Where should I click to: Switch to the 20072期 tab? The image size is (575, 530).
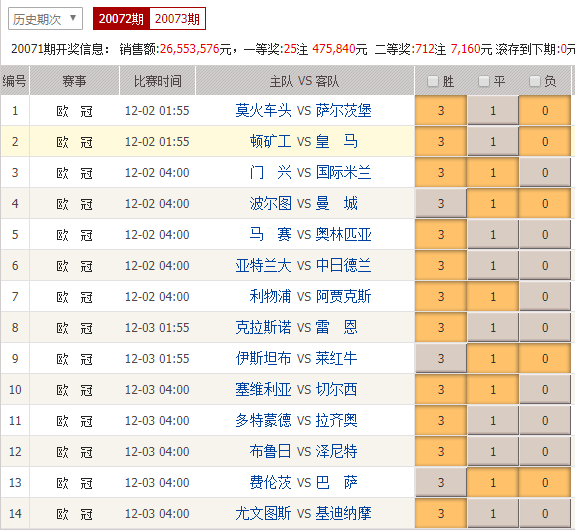[121, 18]
